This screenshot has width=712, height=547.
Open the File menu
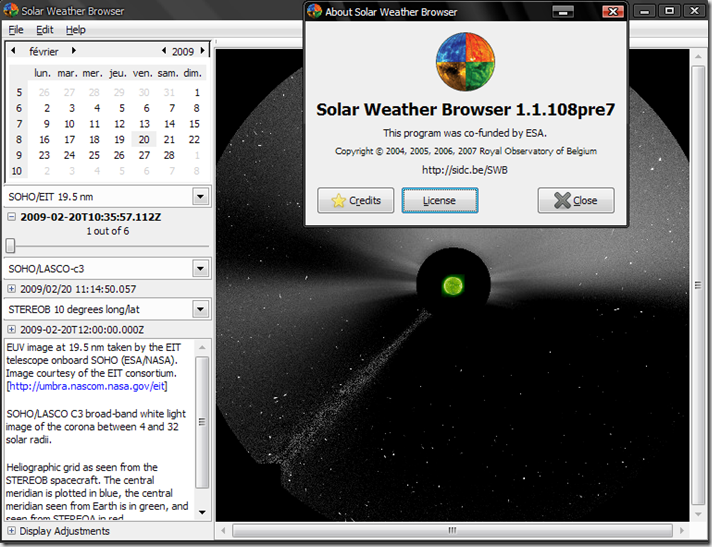16,30
